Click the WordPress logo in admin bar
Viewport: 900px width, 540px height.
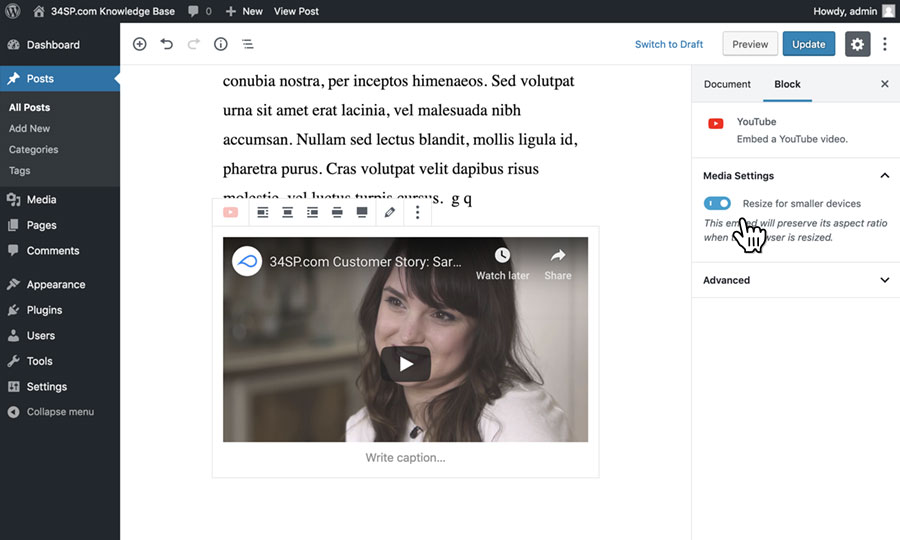(x=13, y=11)
